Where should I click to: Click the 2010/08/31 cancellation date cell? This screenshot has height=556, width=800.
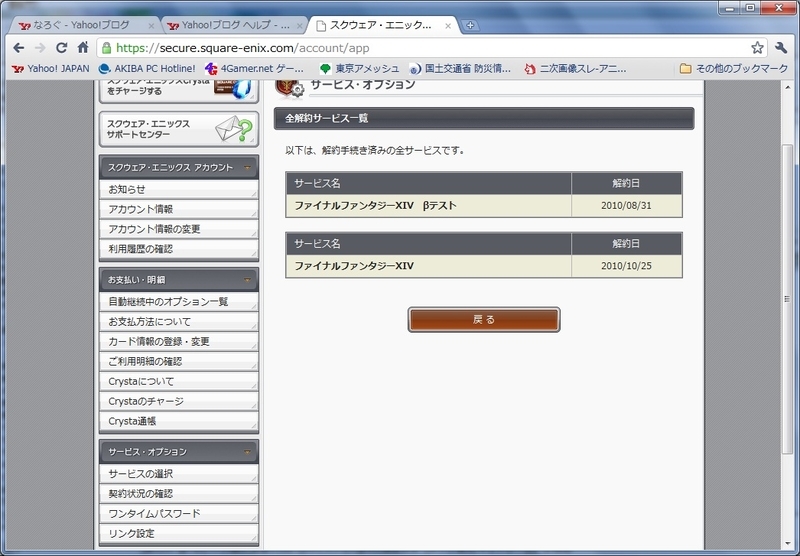click(627, 206)
